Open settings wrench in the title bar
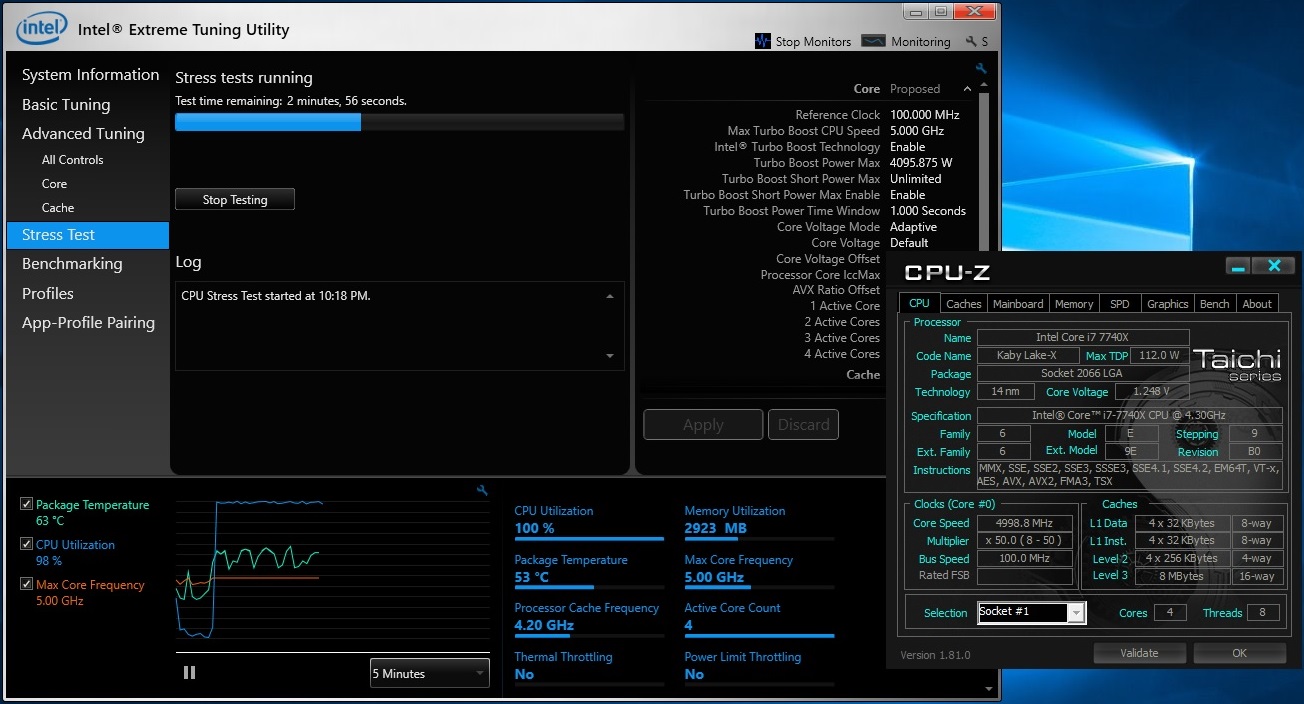1304x704 pixels. click(x=971, y=42)
